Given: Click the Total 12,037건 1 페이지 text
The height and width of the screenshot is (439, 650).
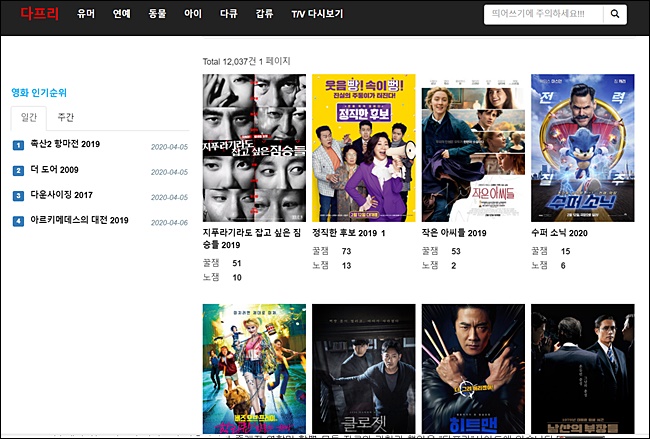Looking at the screenshot, I should (246, 61).
